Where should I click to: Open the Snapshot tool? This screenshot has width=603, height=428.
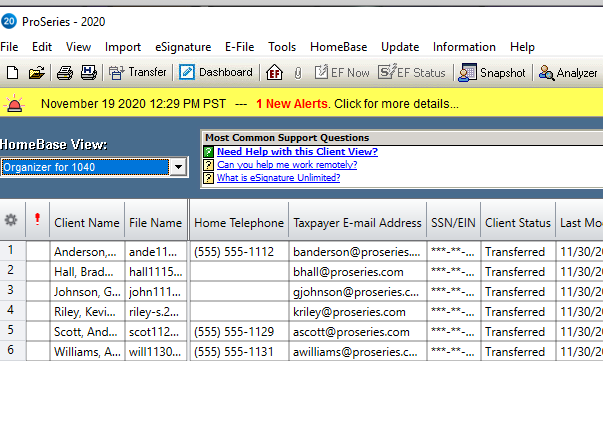point(492,72)
